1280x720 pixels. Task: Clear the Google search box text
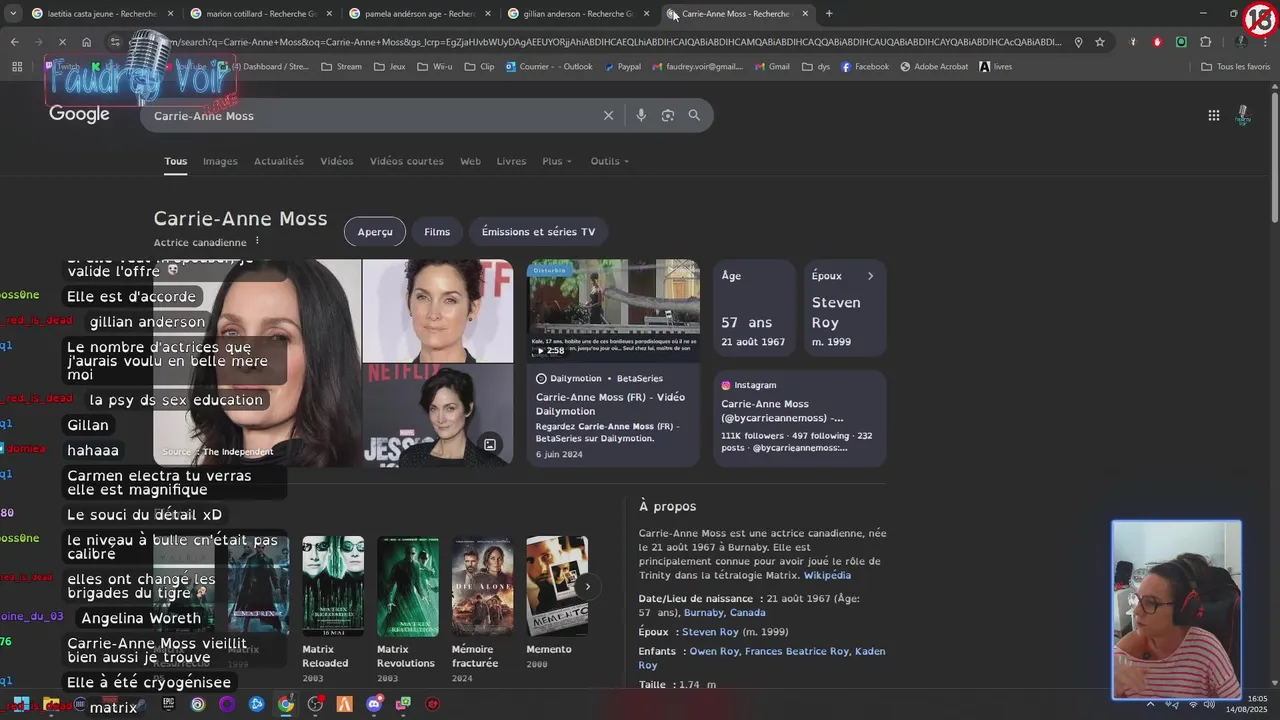(x=608, y=115)
